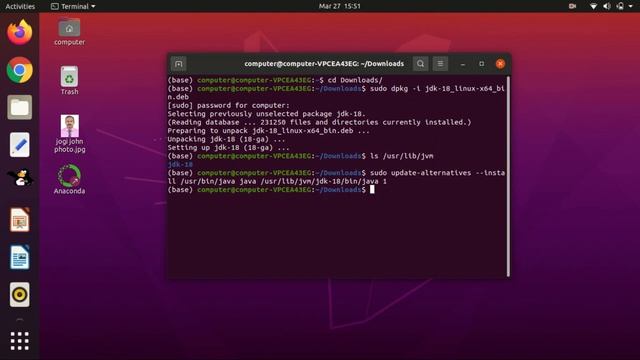Click the 'ls /usr/lib/jvm' command text
Screen dimensions: 640x360
[x=402, y=156]
